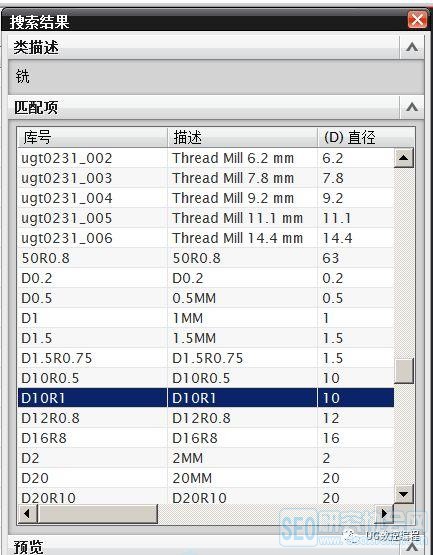Viewport: 433px width, 555px height.
Task: Collapse the 匹配项 section
Action: tap(412, 107)
